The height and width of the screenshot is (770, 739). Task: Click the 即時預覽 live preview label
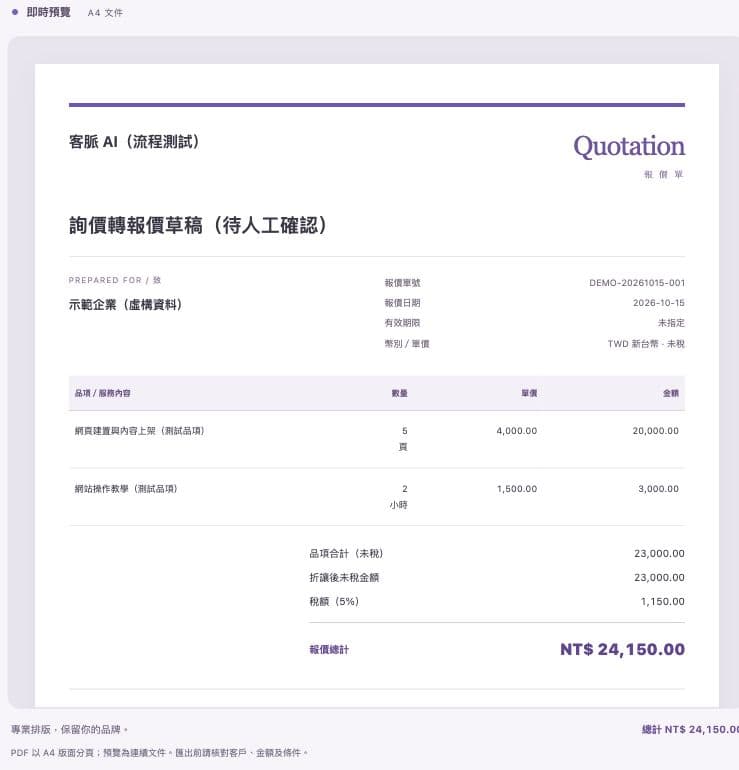click(48, 12)
